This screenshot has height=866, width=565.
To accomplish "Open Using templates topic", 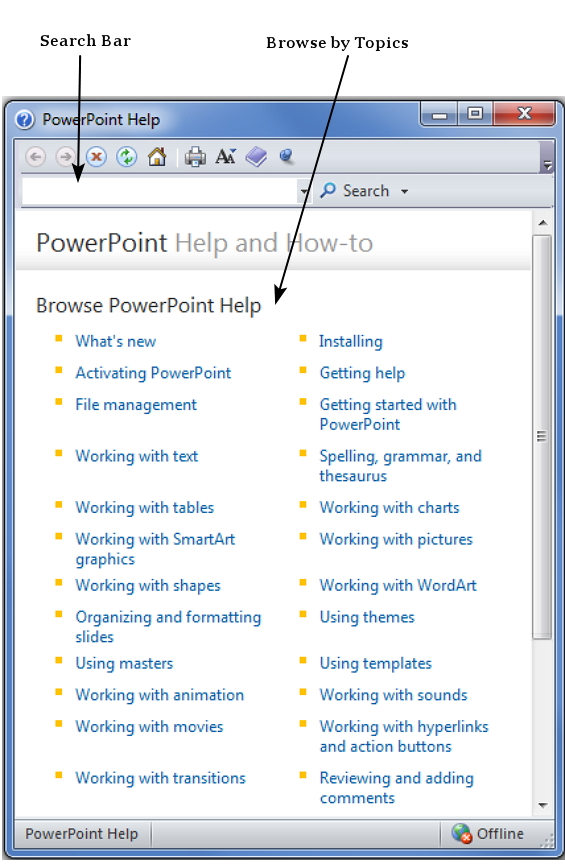I will (376, 663).
